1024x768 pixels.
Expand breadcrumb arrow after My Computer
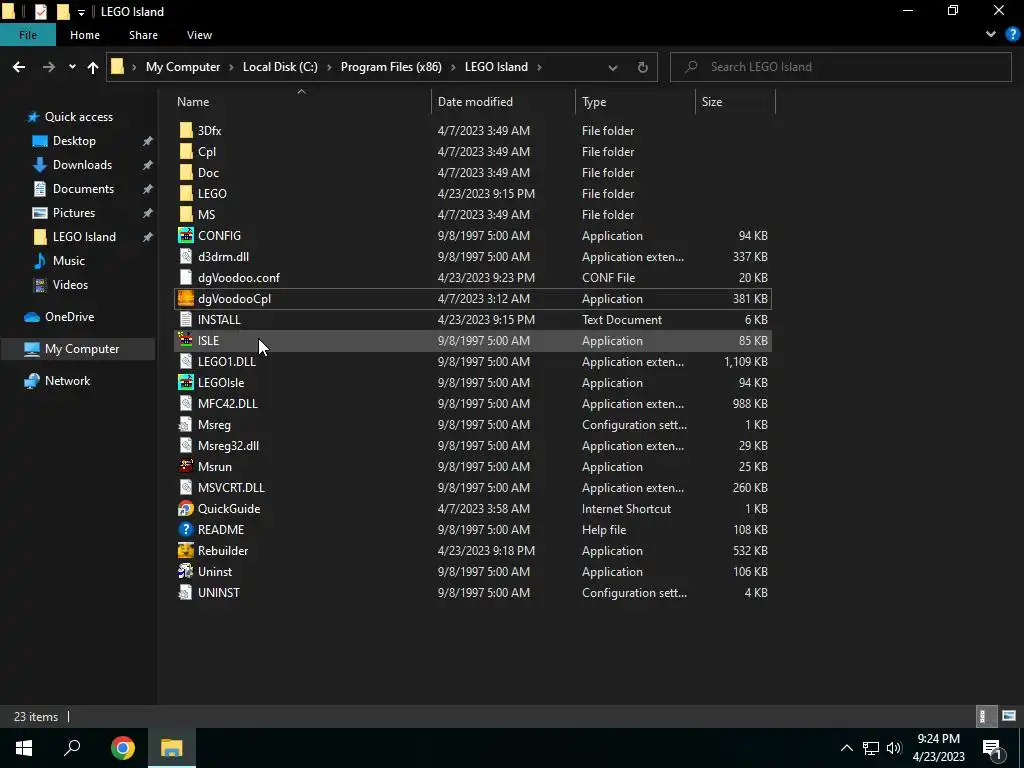[x=231, y=67]
